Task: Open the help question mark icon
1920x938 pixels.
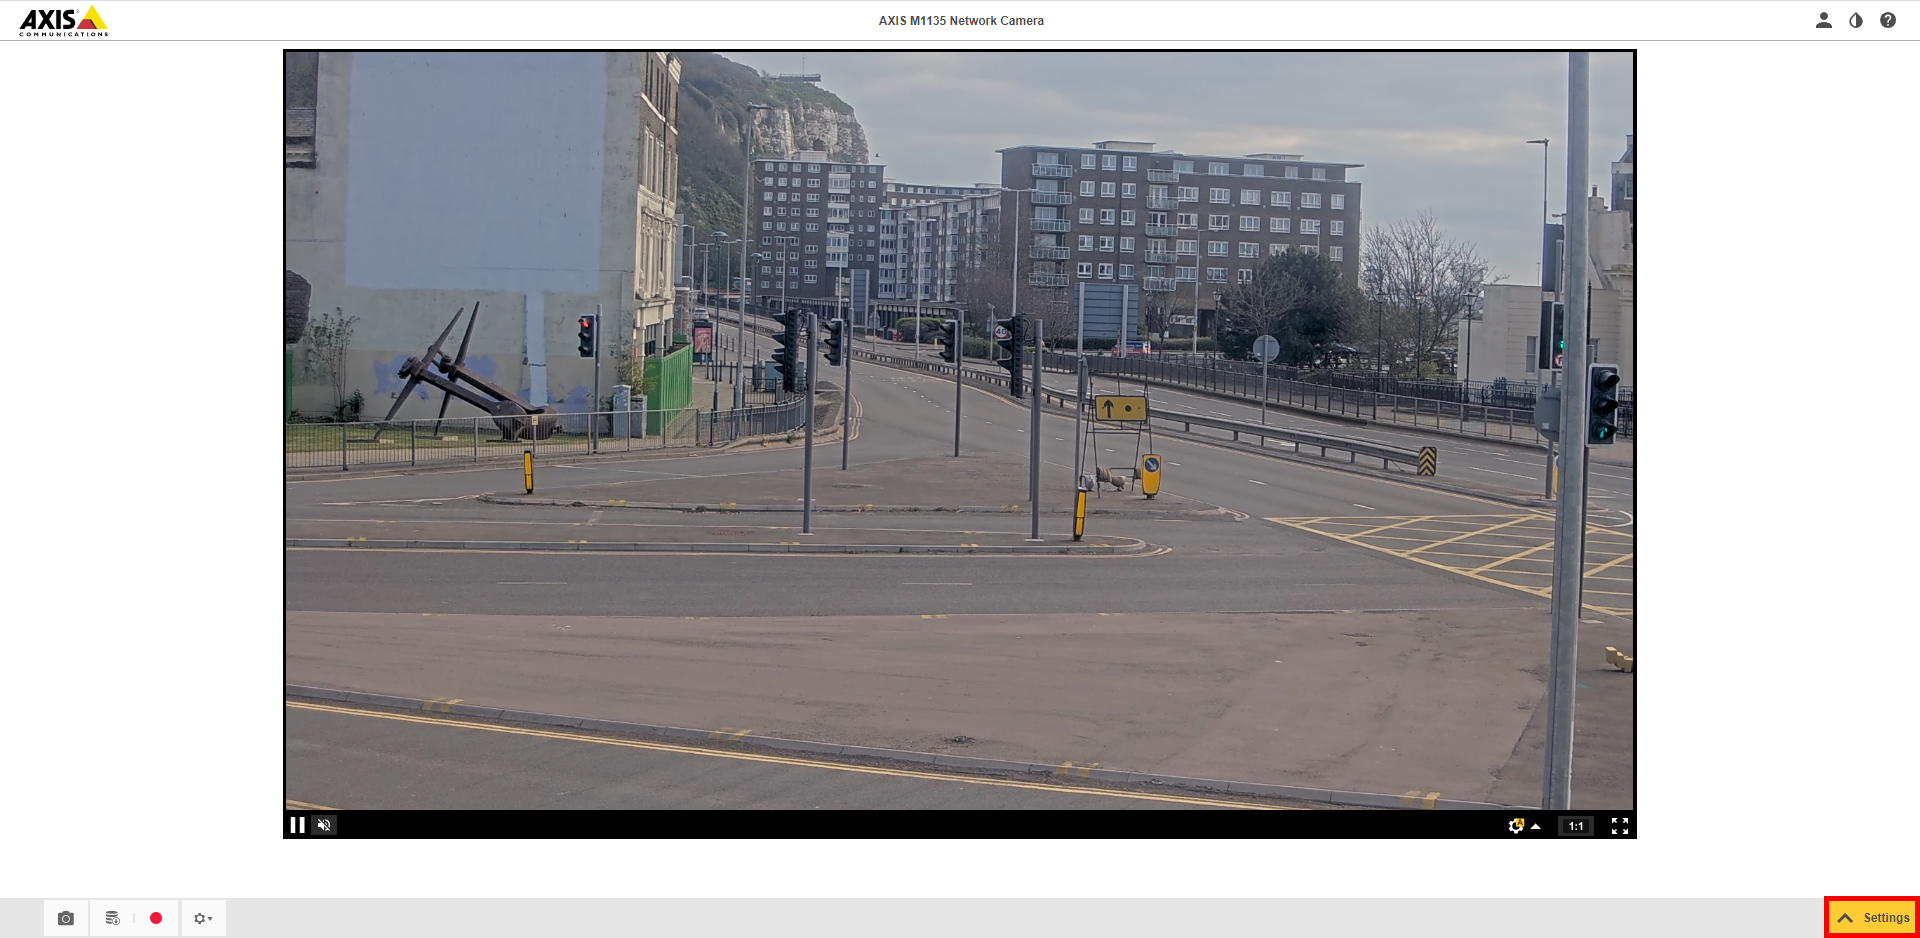Action: click(1888, 20)
